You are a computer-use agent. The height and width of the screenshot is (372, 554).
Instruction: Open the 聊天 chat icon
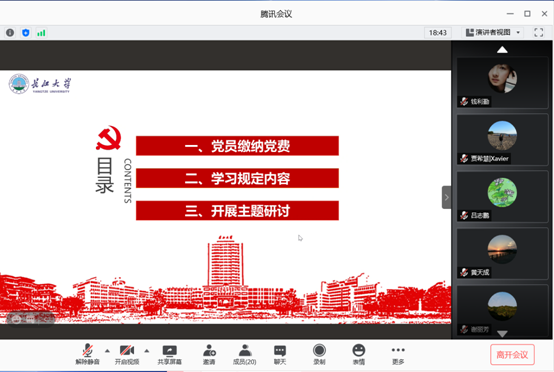click(x=280, y=354)
